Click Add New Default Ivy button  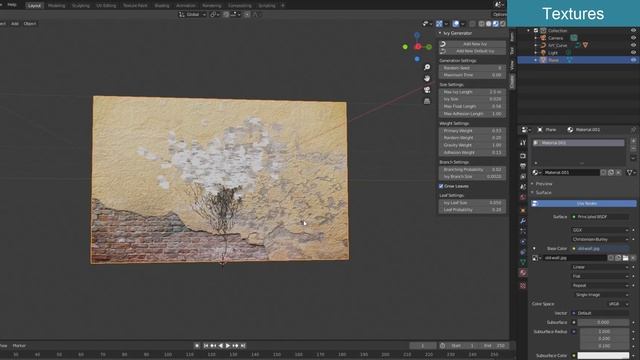pyautogui.click(x=473, y=51)
